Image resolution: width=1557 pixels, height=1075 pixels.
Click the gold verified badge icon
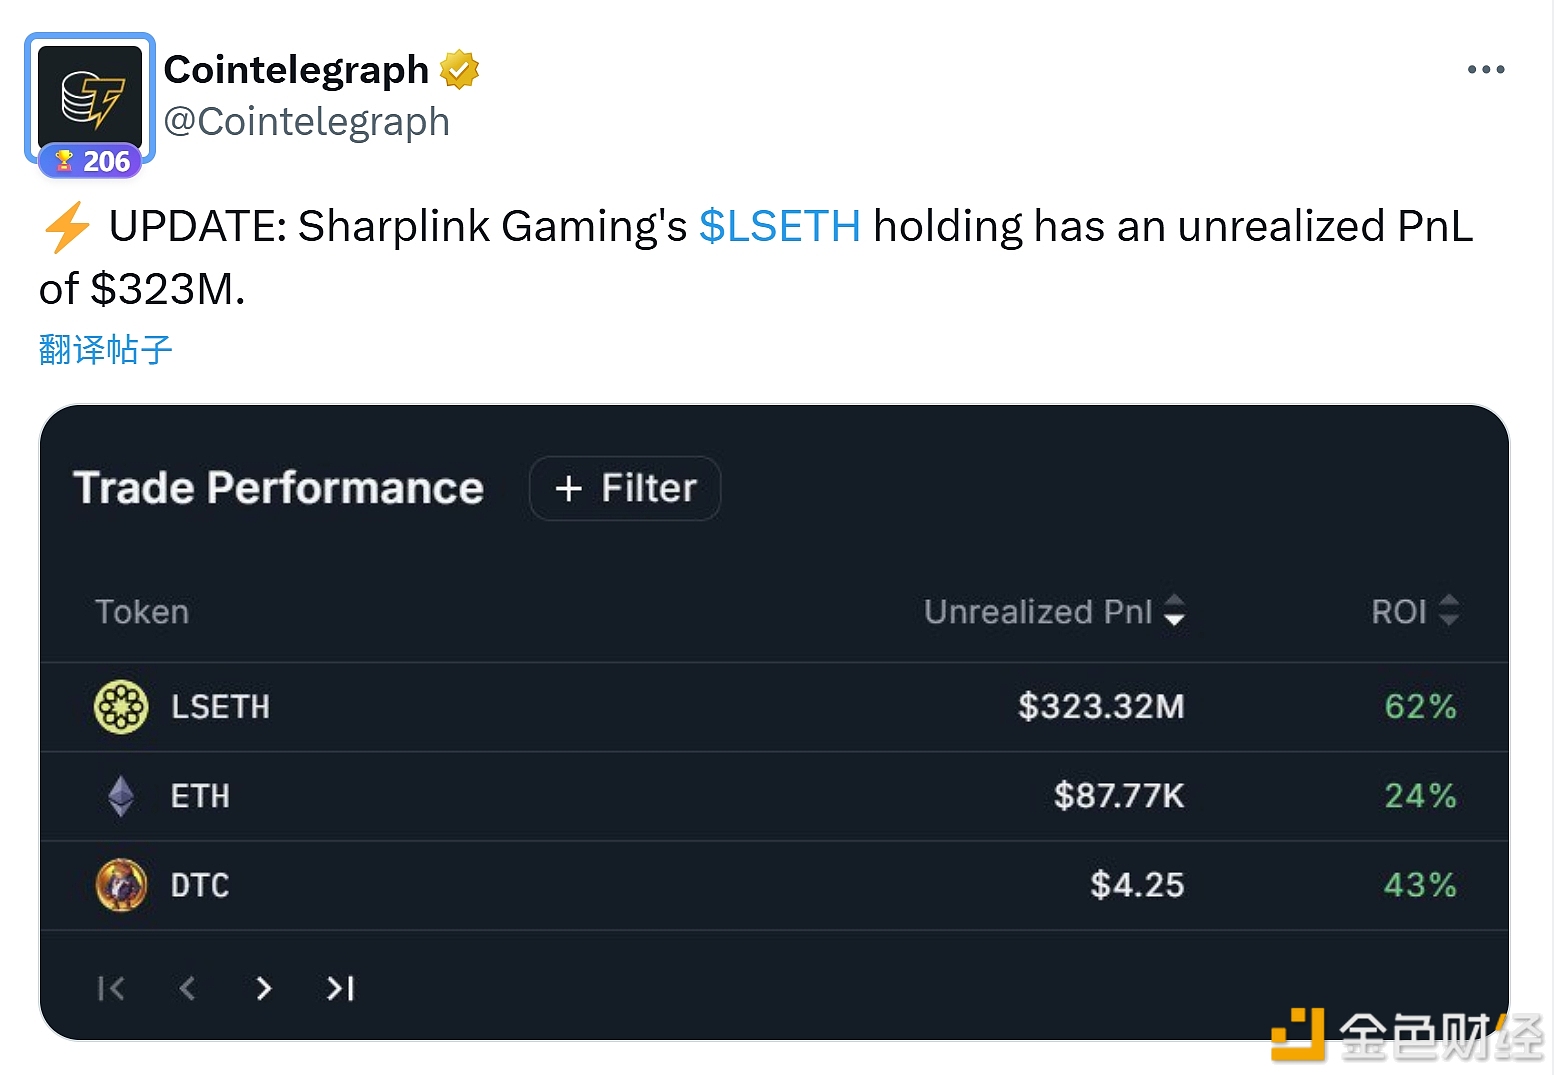pos(459,70)
